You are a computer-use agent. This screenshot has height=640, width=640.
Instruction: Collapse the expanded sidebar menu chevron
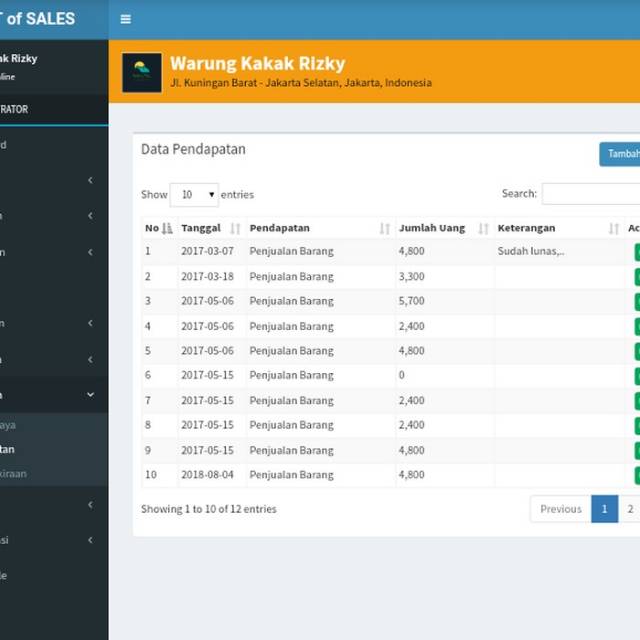90,395
